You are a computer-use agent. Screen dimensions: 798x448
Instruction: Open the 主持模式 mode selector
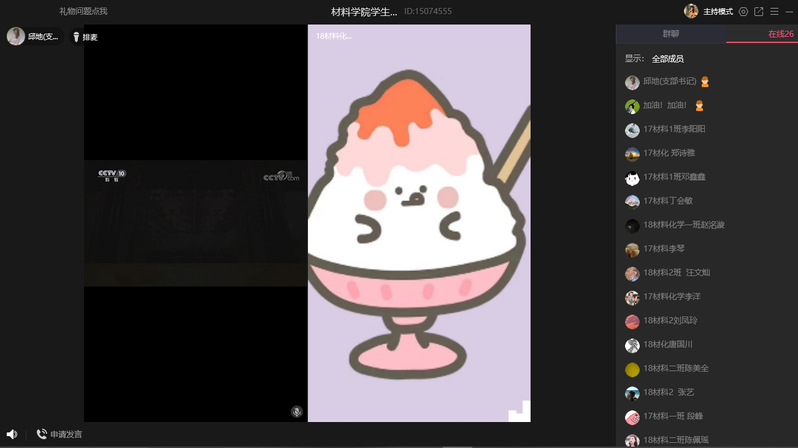click(x=718, y=12)
